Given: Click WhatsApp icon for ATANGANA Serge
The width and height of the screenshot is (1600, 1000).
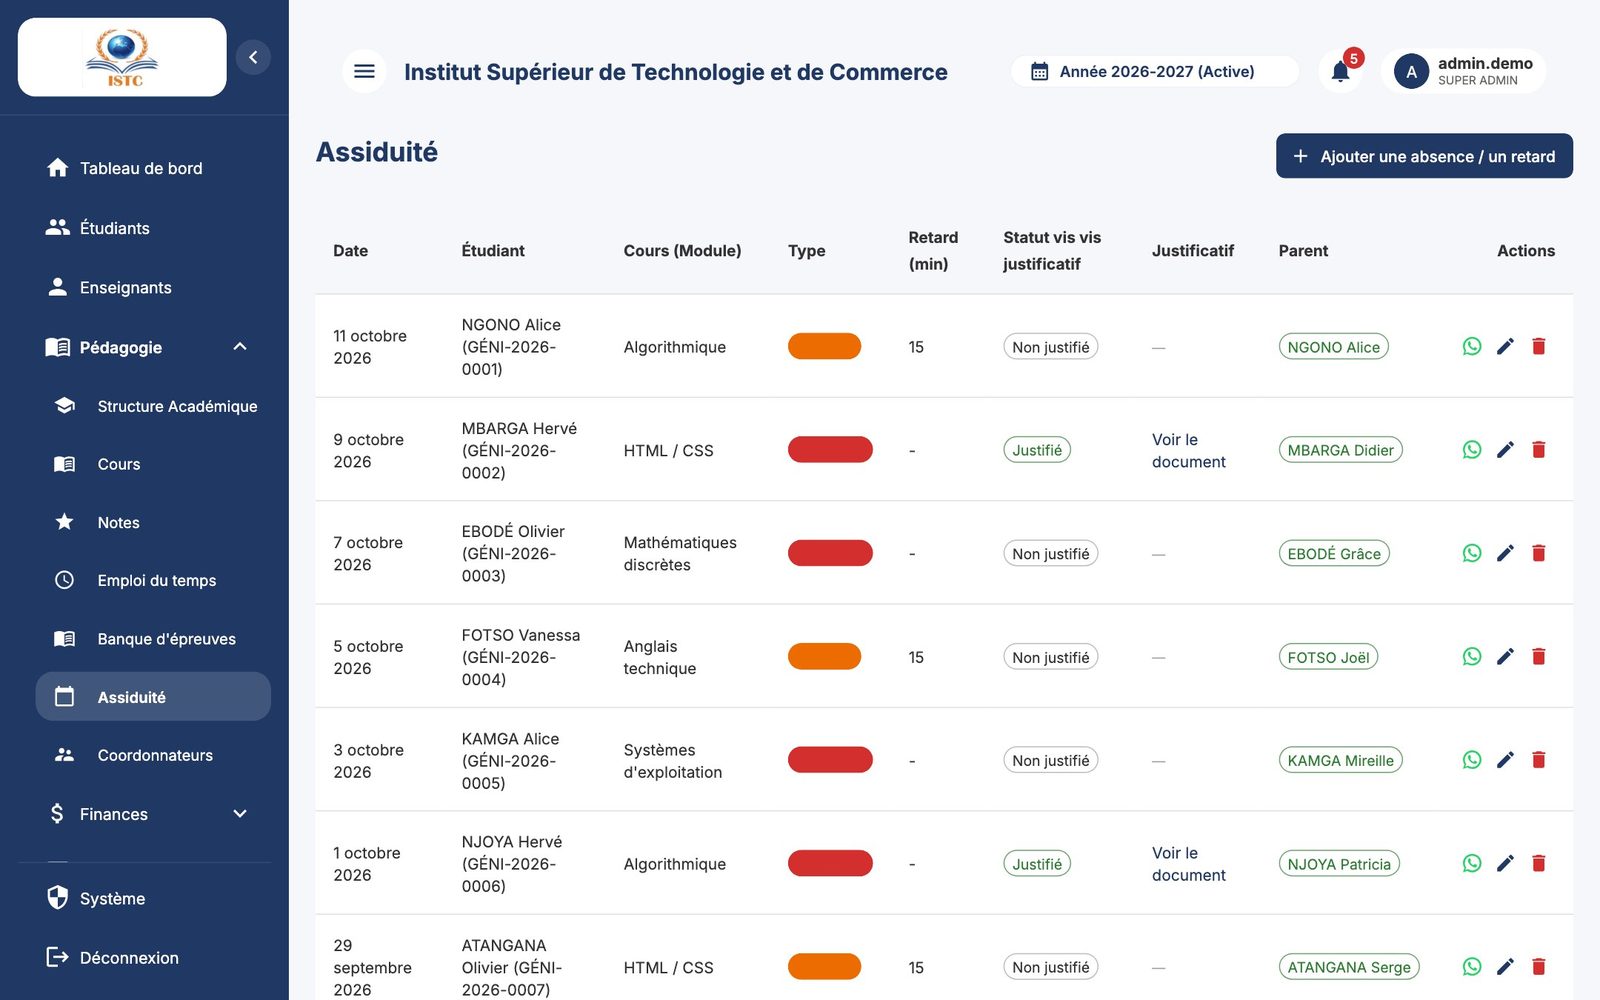Looking at the screenshot, I should pyautogui.click(x=1471, y=967).
